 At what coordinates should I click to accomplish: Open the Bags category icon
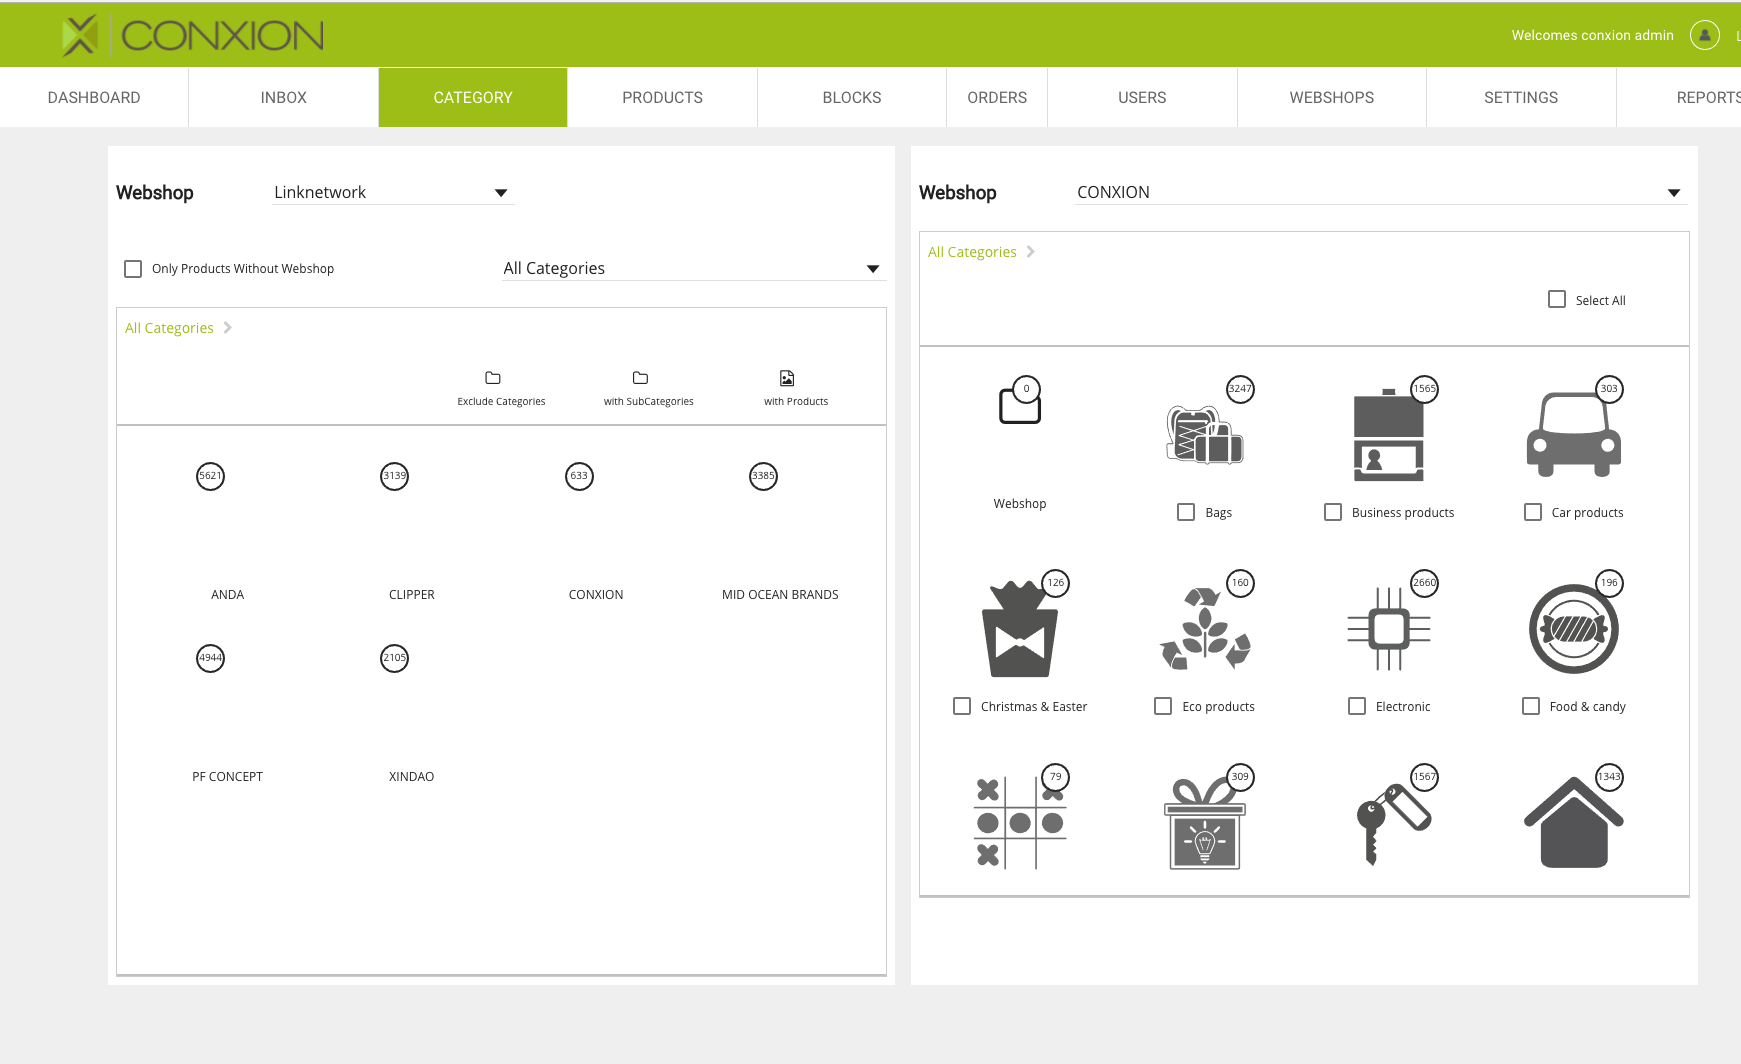point(1205,434)
